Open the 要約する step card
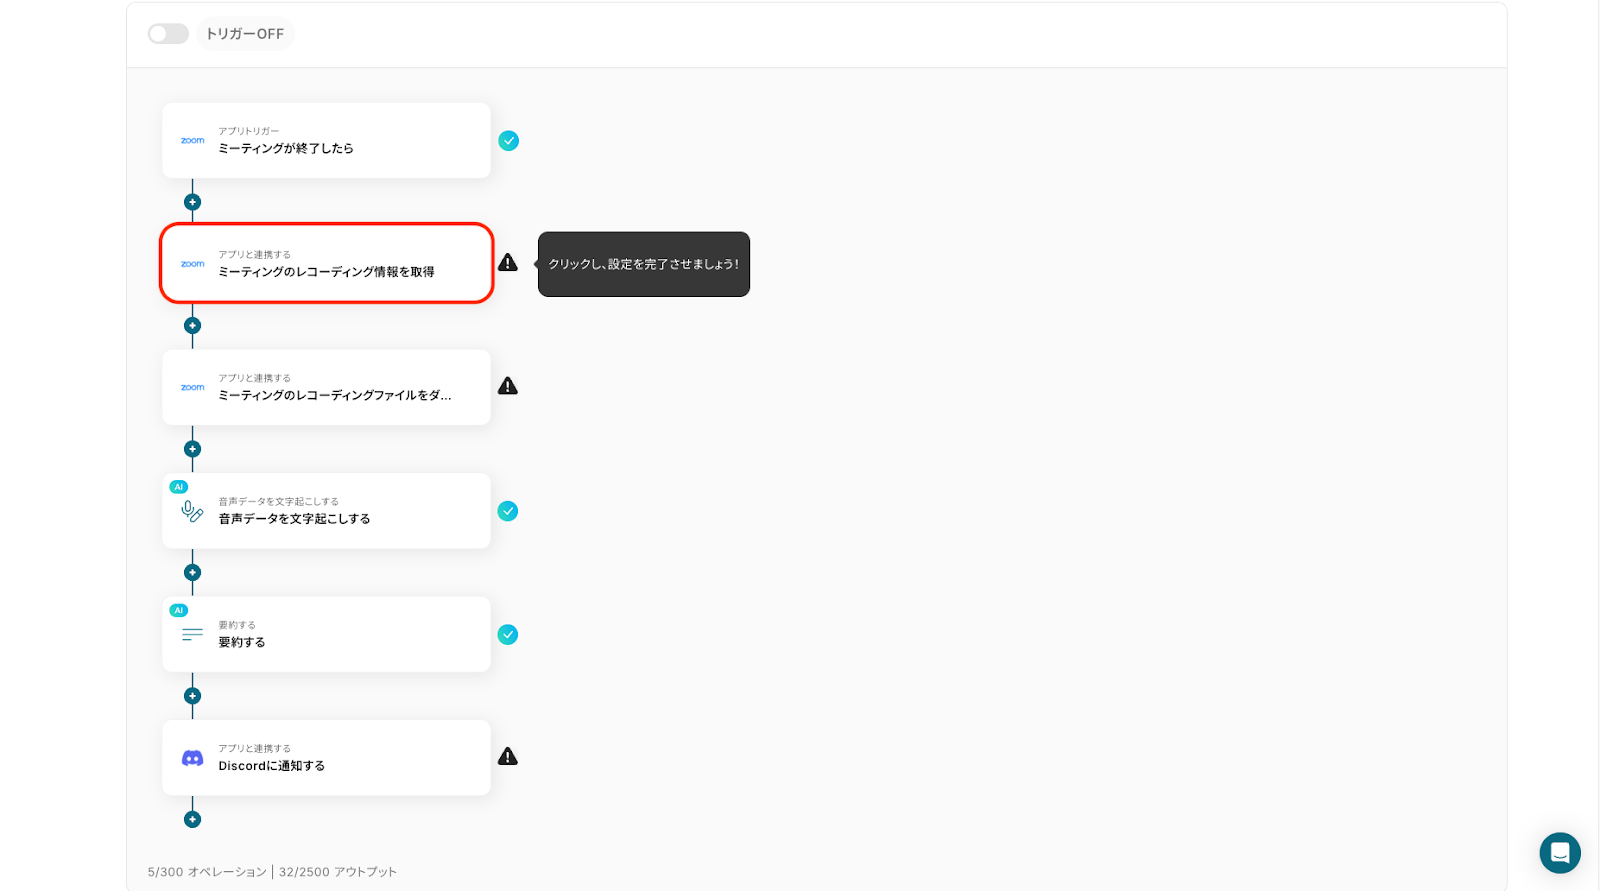1600x891 pixels. pyautogui.click(x=326, y=634)
